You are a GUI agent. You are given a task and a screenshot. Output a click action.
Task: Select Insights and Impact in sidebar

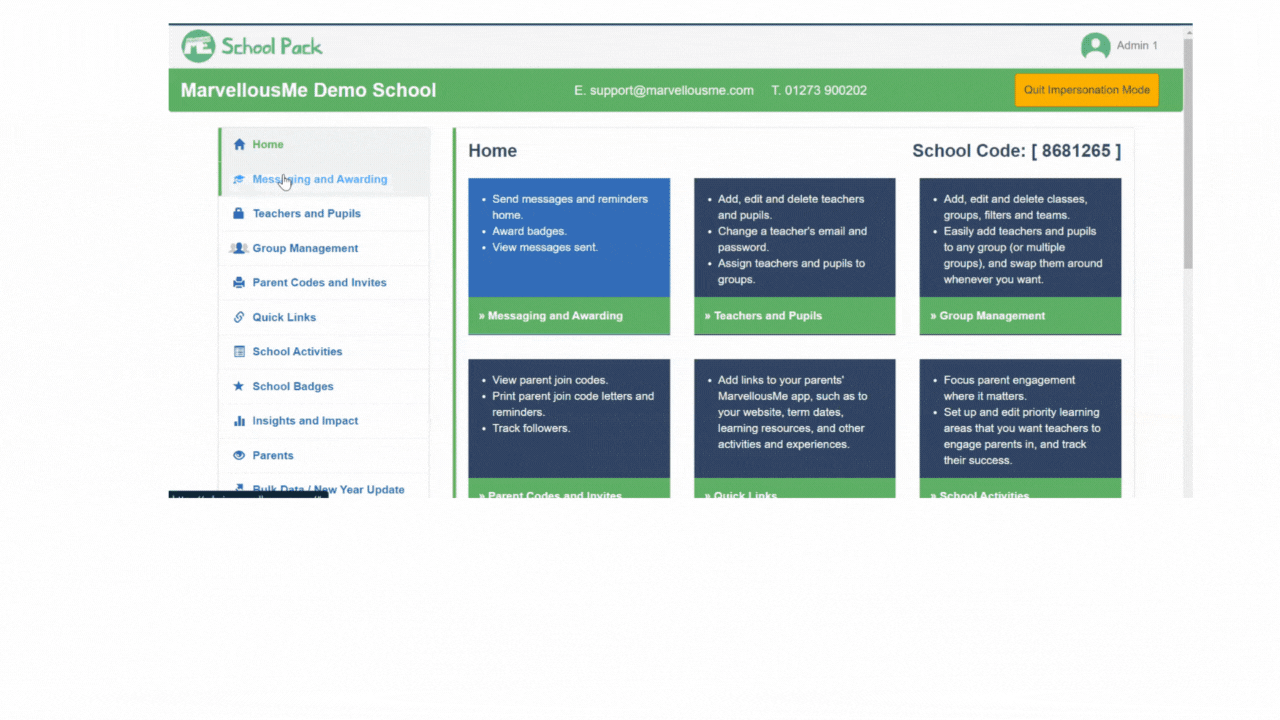(x=305, y=421)
